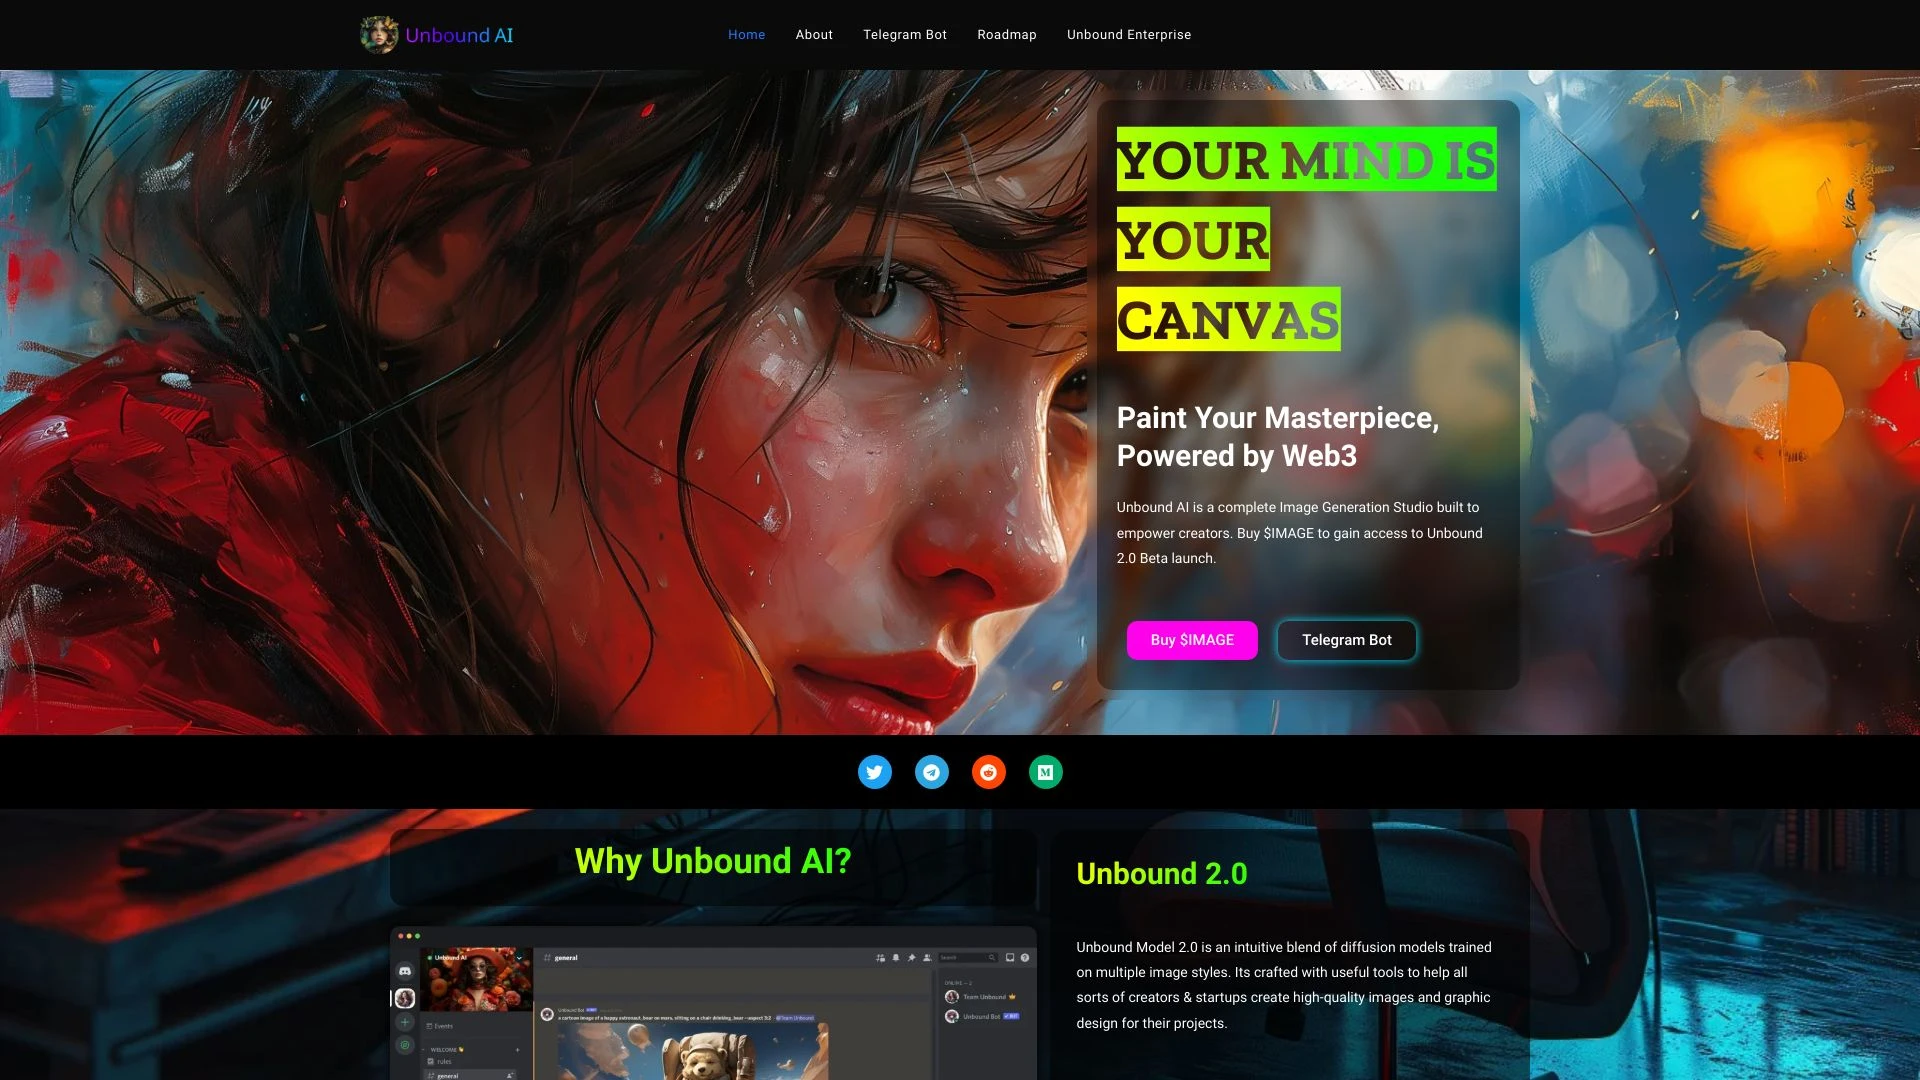Select the Telegram Bot tab item

point(905,33)
